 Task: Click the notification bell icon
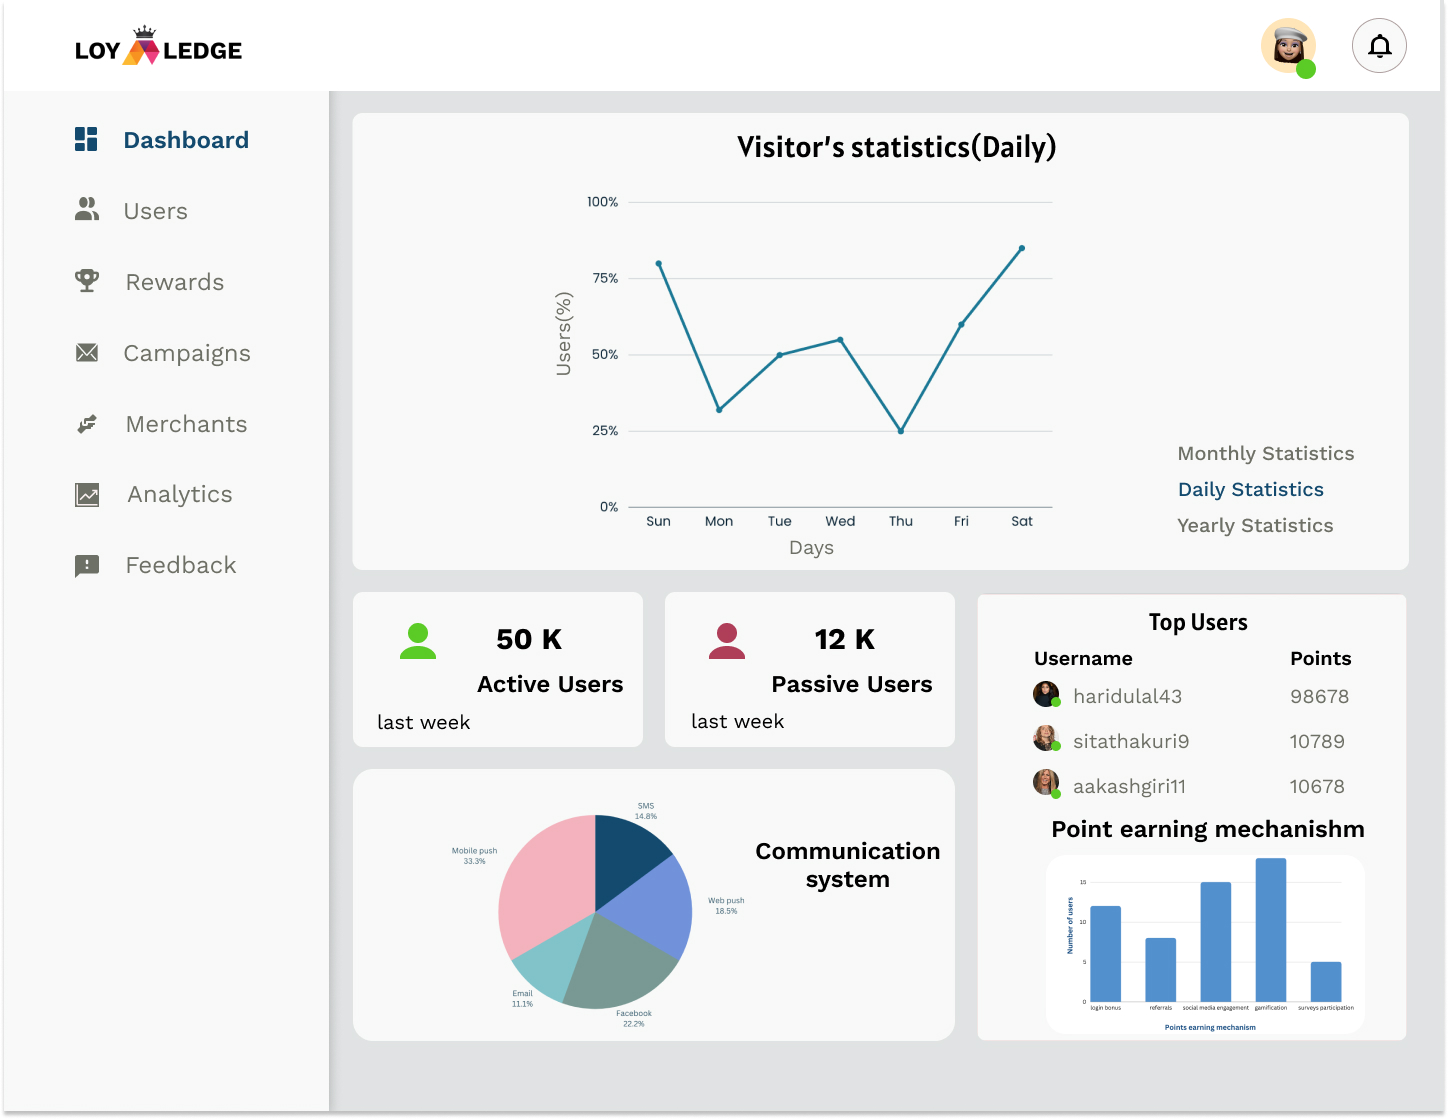(1379, 46)
